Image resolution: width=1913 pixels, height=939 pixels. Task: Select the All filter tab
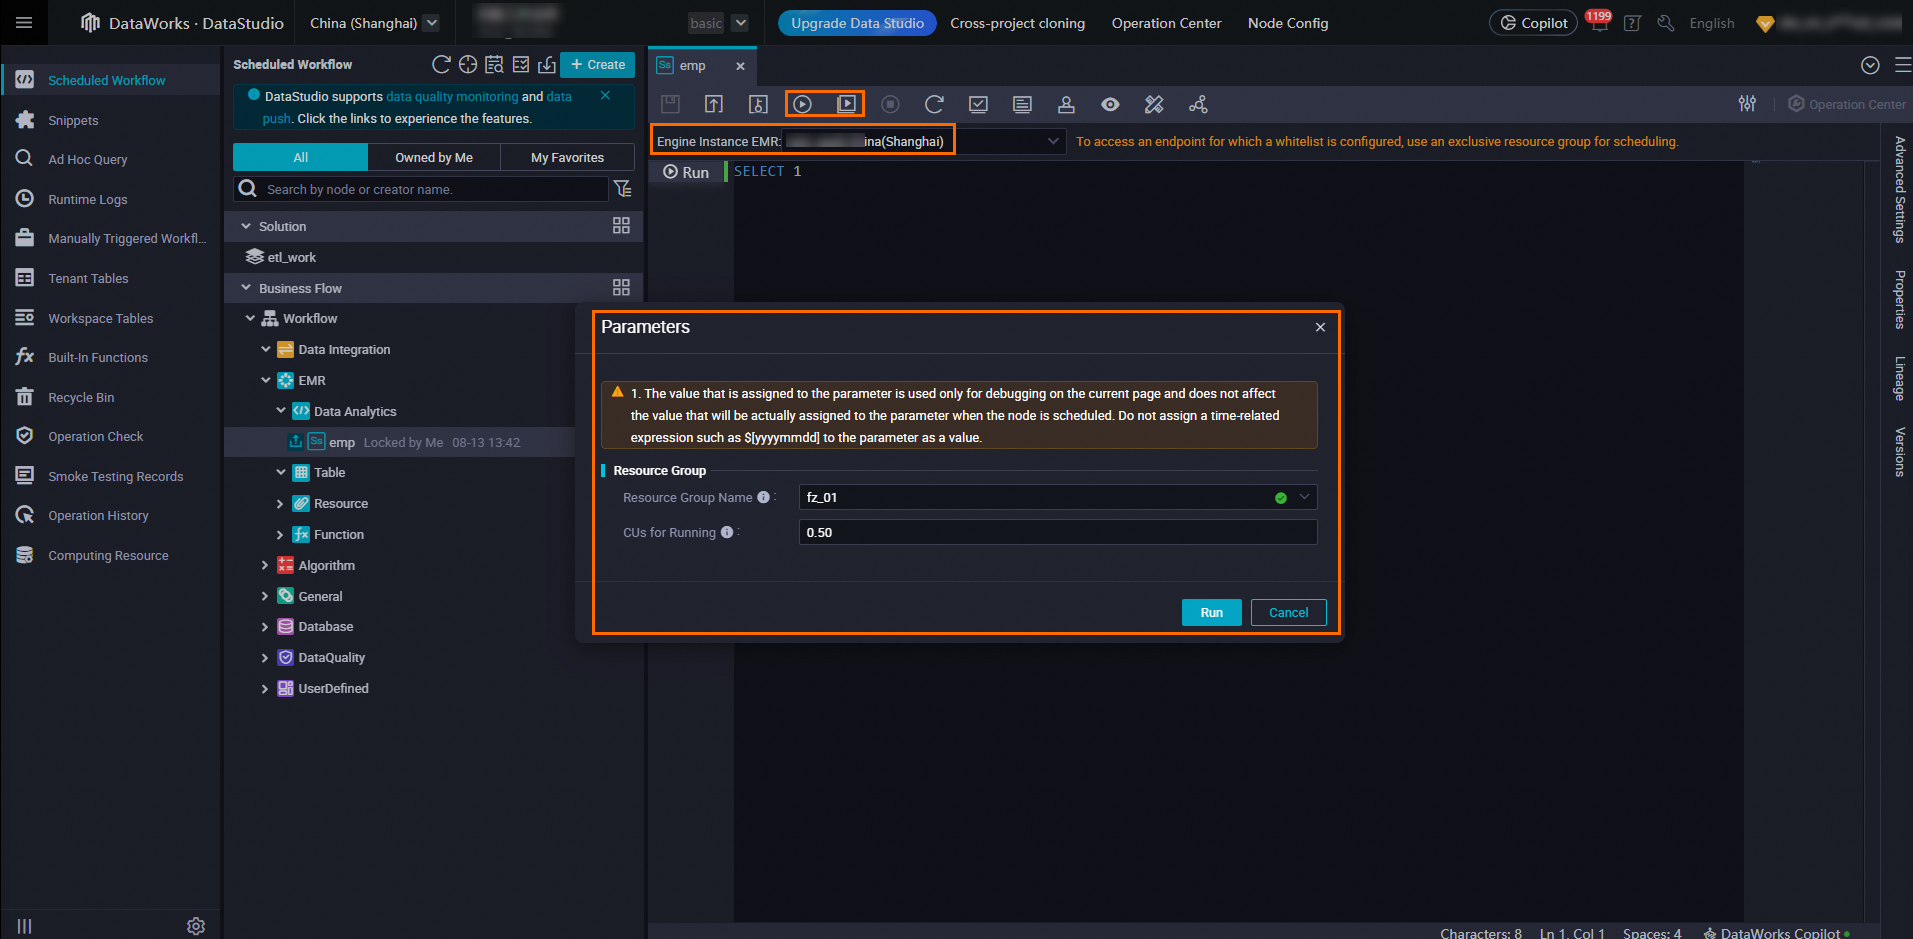[300, 157]
